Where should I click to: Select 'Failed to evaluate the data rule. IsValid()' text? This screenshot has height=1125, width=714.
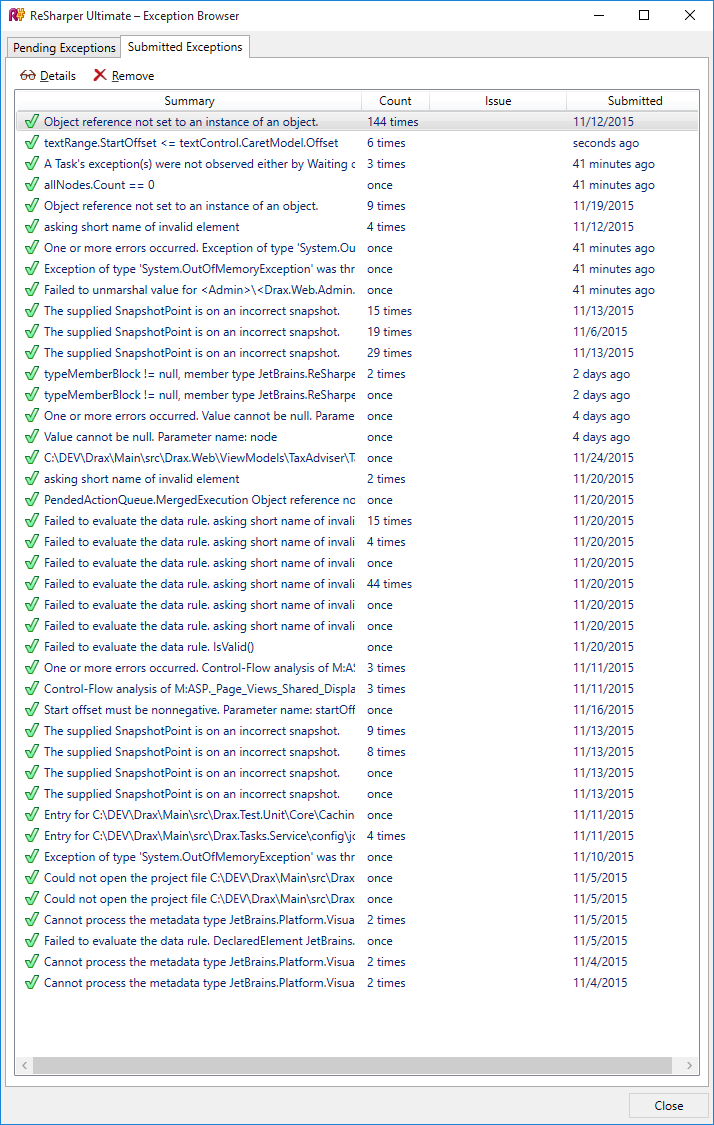pyautogui.click(x=149, y=646)
